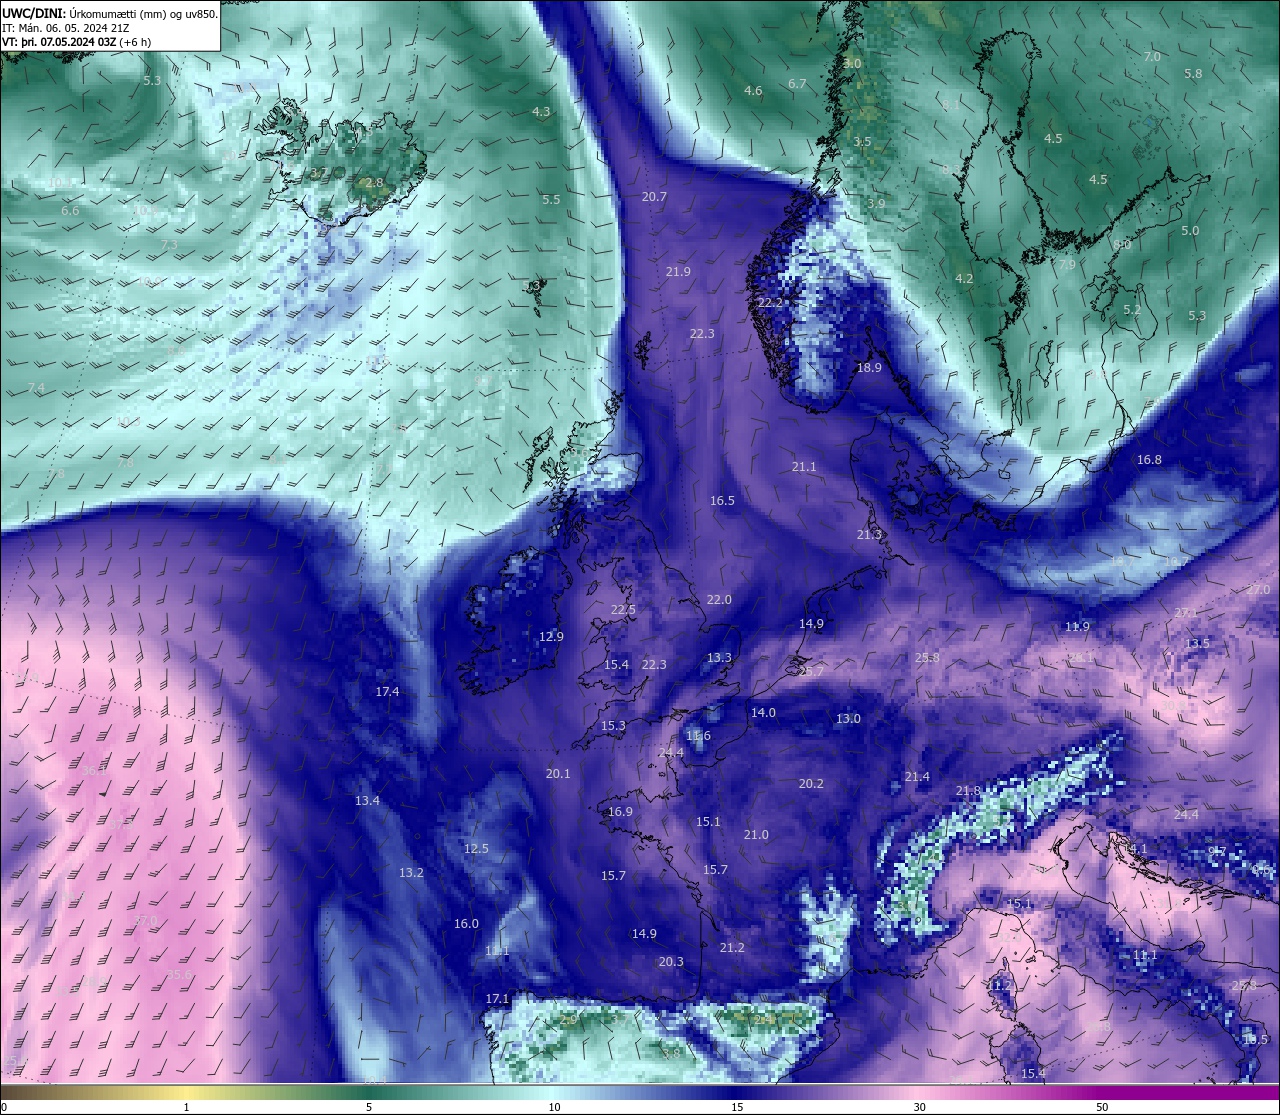Viewport: 1280px width, 1115px height.
Task: Click the value 7.0 on the map
Action: click(x=1152, y=57)
